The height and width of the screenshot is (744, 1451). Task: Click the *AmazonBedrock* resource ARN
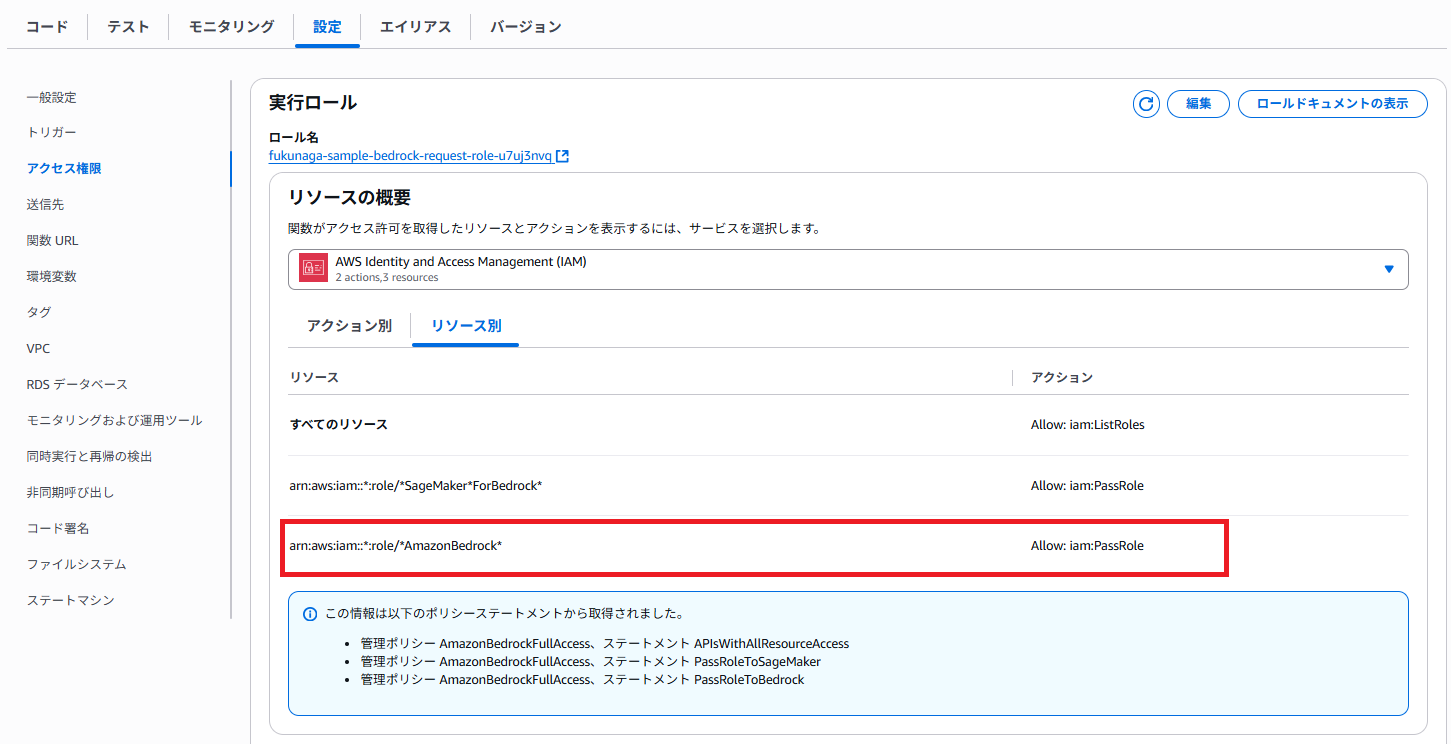[396, 546]
